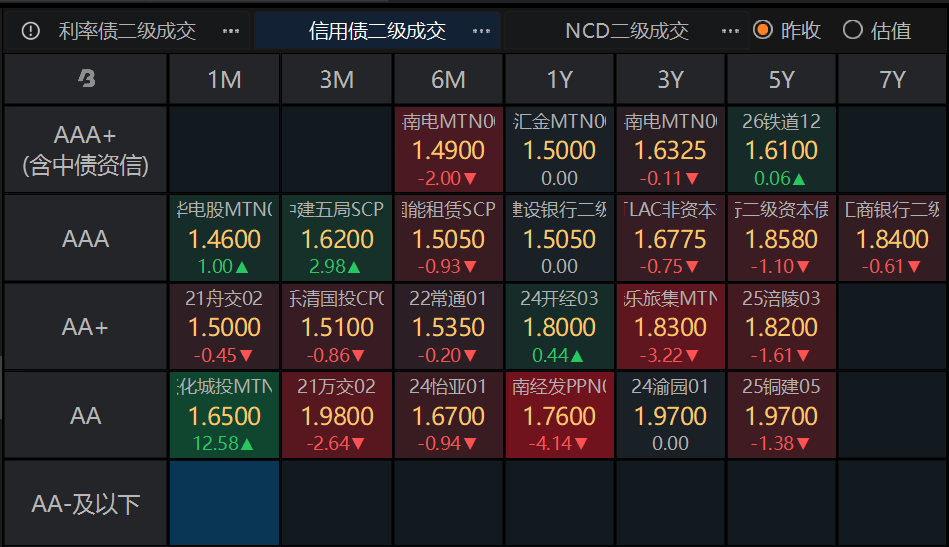This screenshot has height=547, width=949.
Task: Click the 1M column header
Action: [x=225, y=79]
